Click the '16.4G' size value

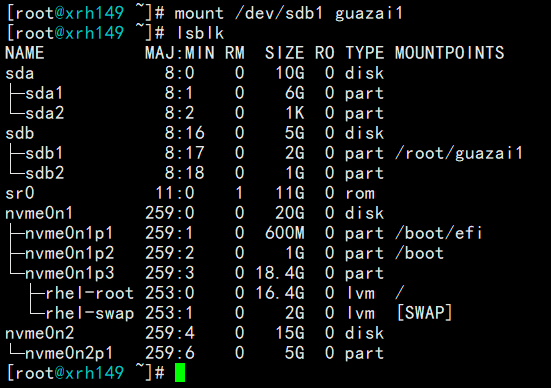click(x=280, y=293)
